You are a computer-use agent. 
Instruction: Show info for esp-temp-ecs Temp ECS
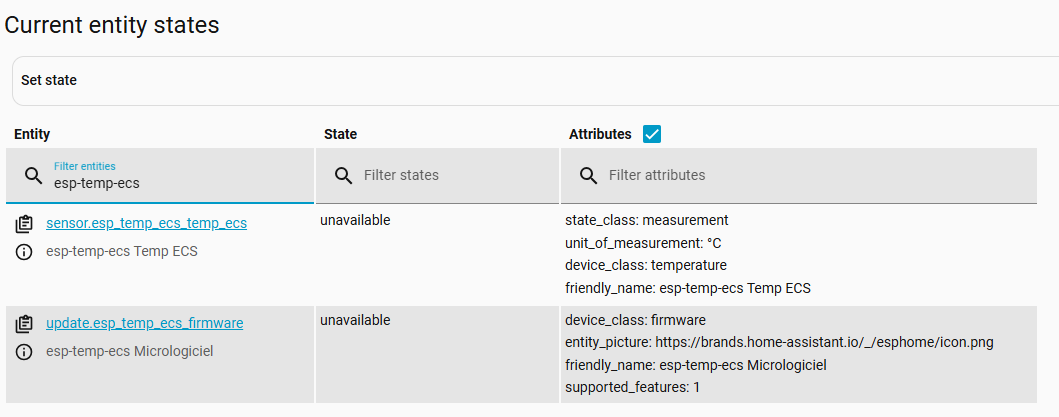pos(24,252)
